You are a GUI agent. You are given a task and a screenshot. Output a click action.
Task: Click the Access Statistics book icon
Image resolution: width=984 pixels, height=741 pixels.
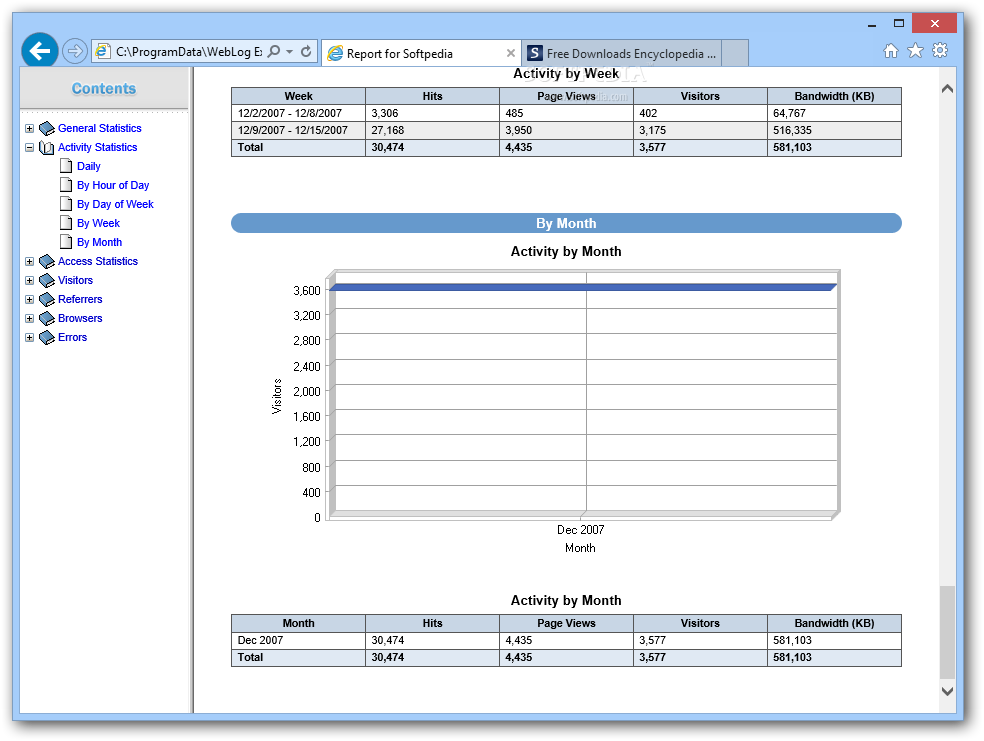tap(46, 262)
